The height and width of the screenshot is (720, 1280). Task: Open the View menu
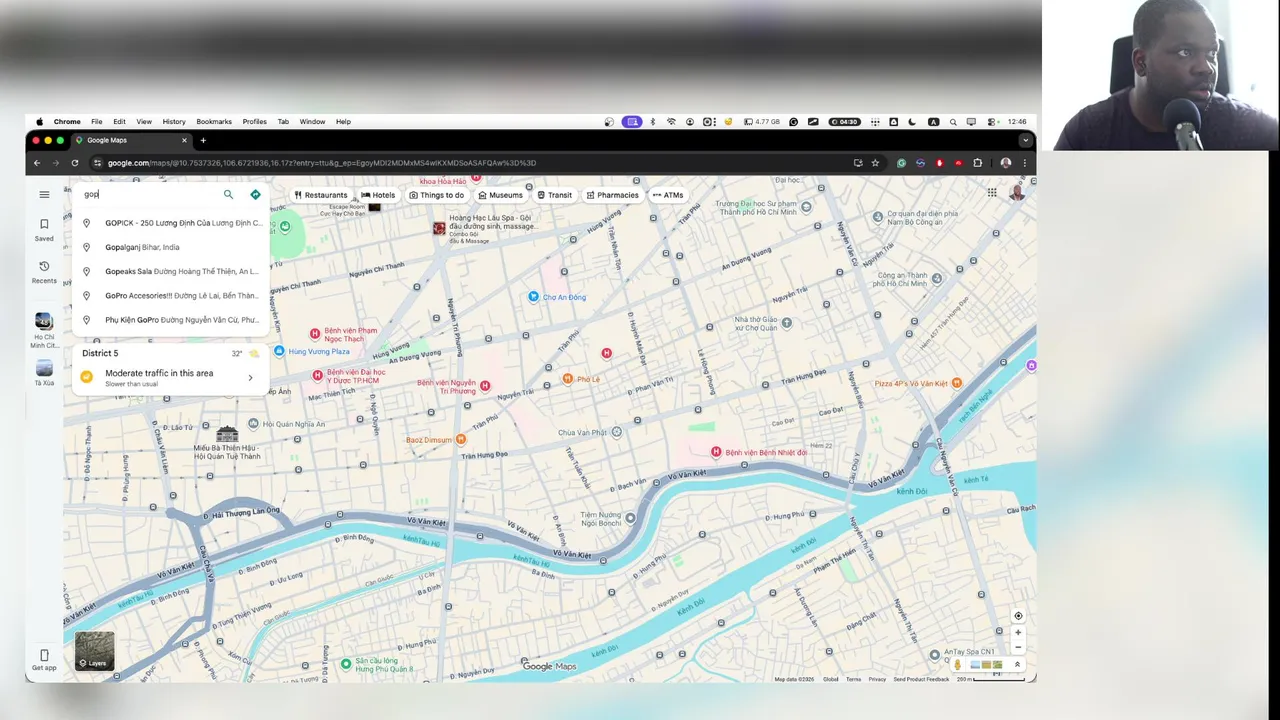click(144, 122)
